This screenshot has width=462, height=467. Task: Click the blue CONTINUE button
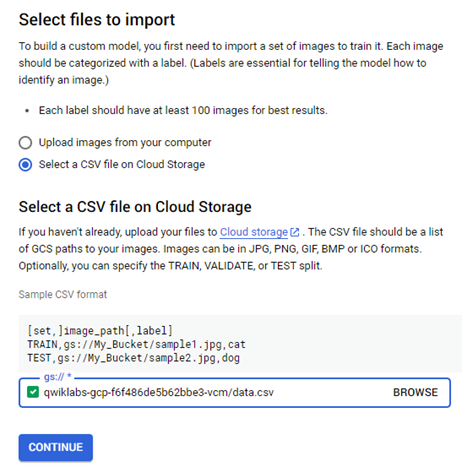click(x=56, y=447)
